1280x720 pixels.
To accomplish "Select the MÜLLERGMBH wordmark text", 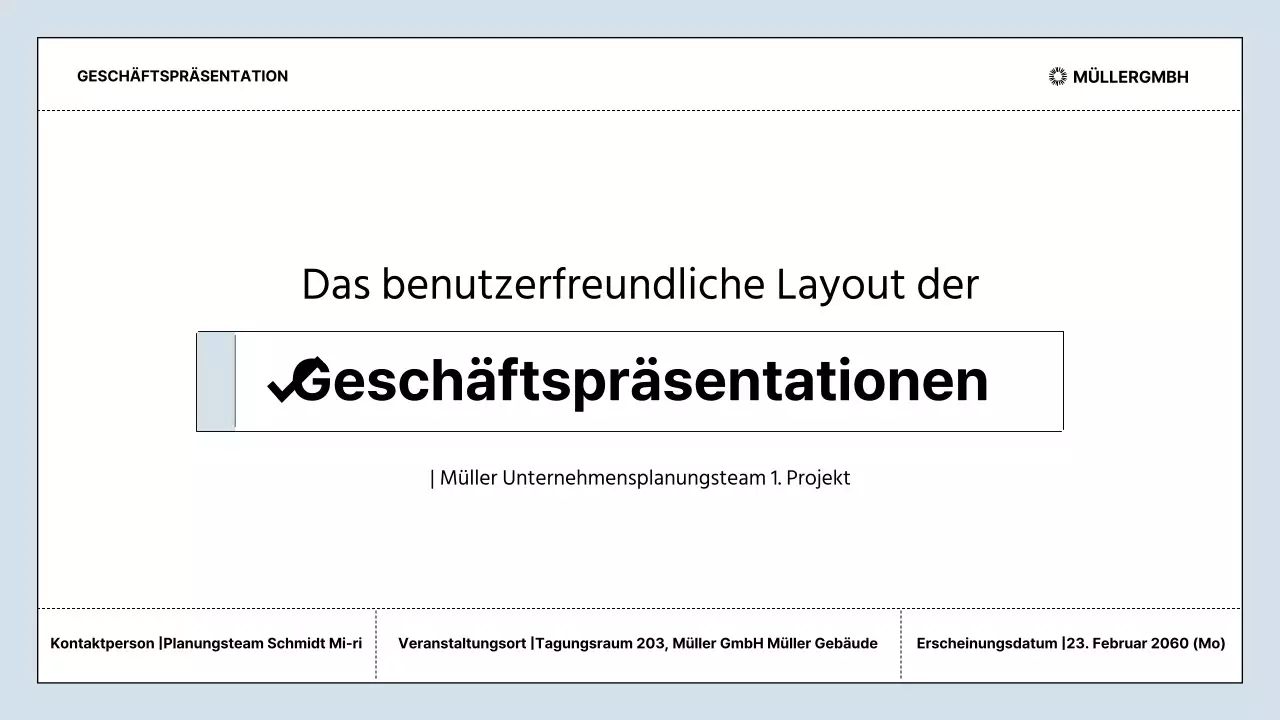I will 1131,77.
